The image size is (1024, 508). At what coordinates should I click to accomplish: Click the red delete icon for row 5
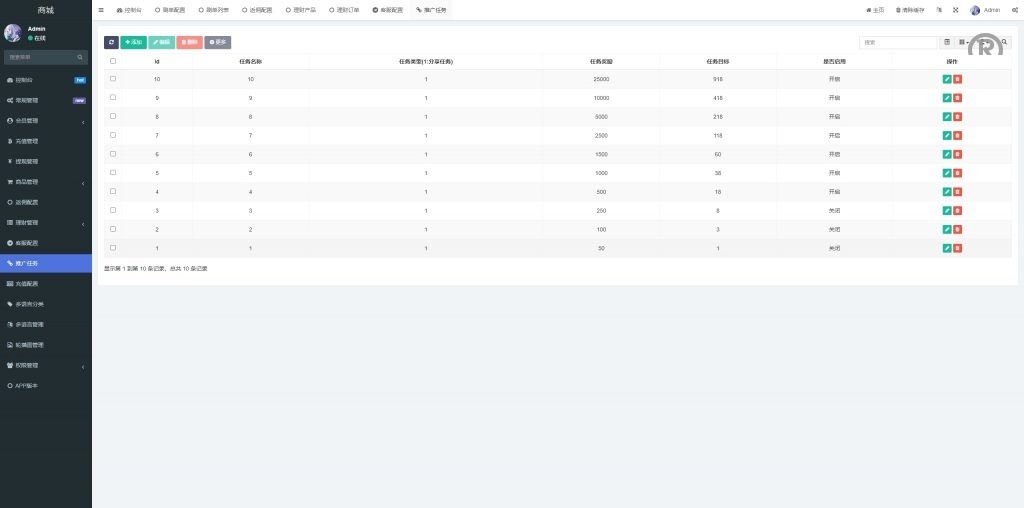tap(957, 172)
